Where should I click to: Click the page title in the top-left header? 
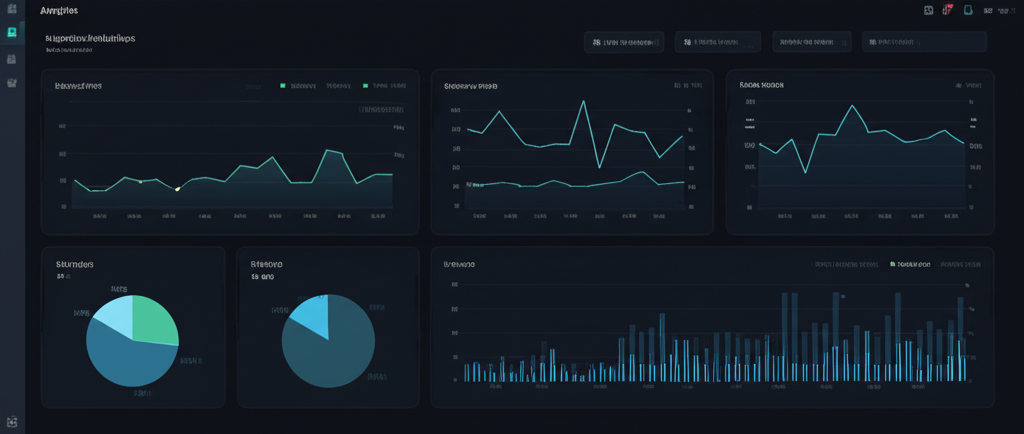[x=60, y=10]
